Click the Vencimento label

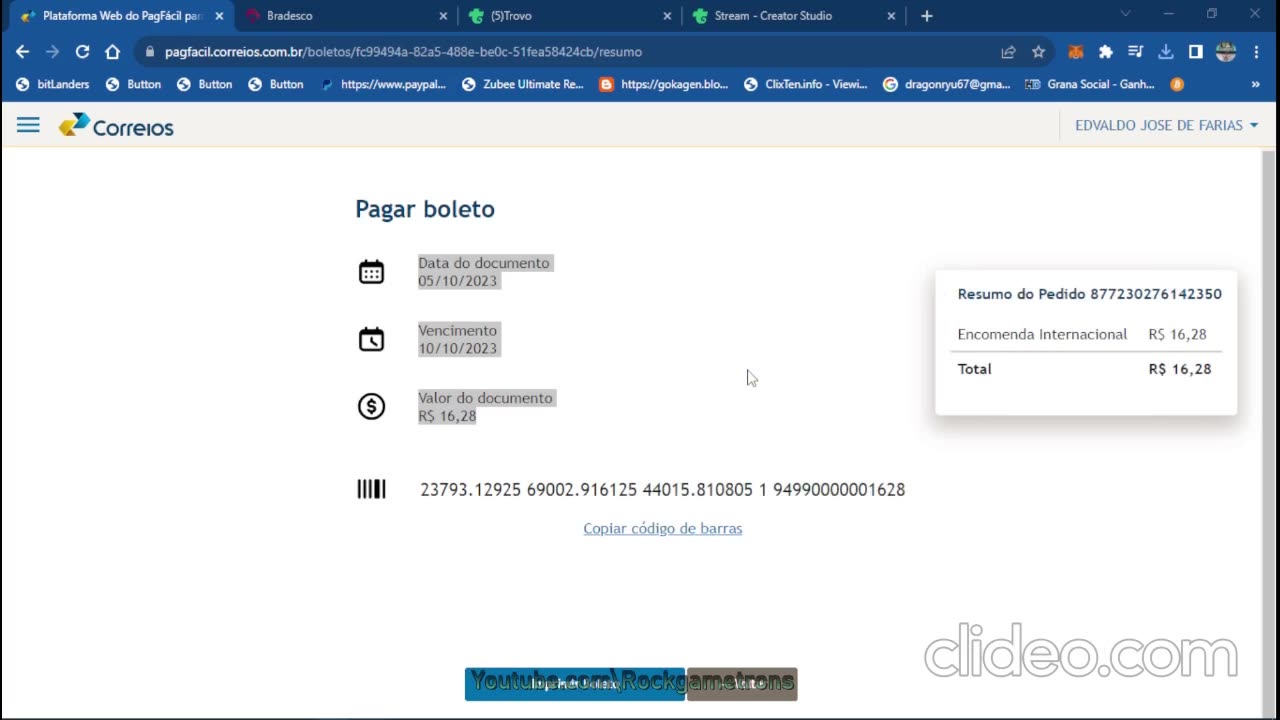(458, 330)
